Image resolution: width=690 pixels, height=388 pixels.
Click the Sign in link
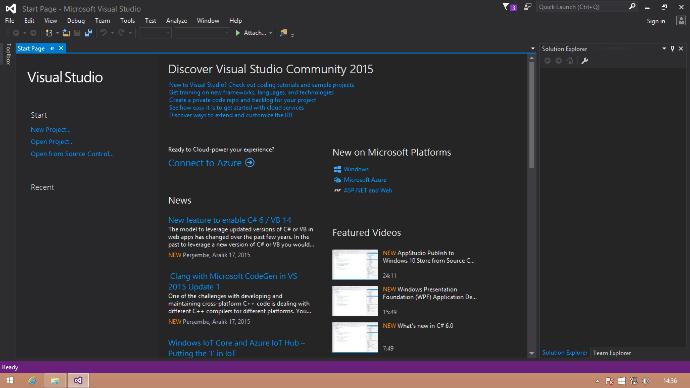click(x=656, y=21)
